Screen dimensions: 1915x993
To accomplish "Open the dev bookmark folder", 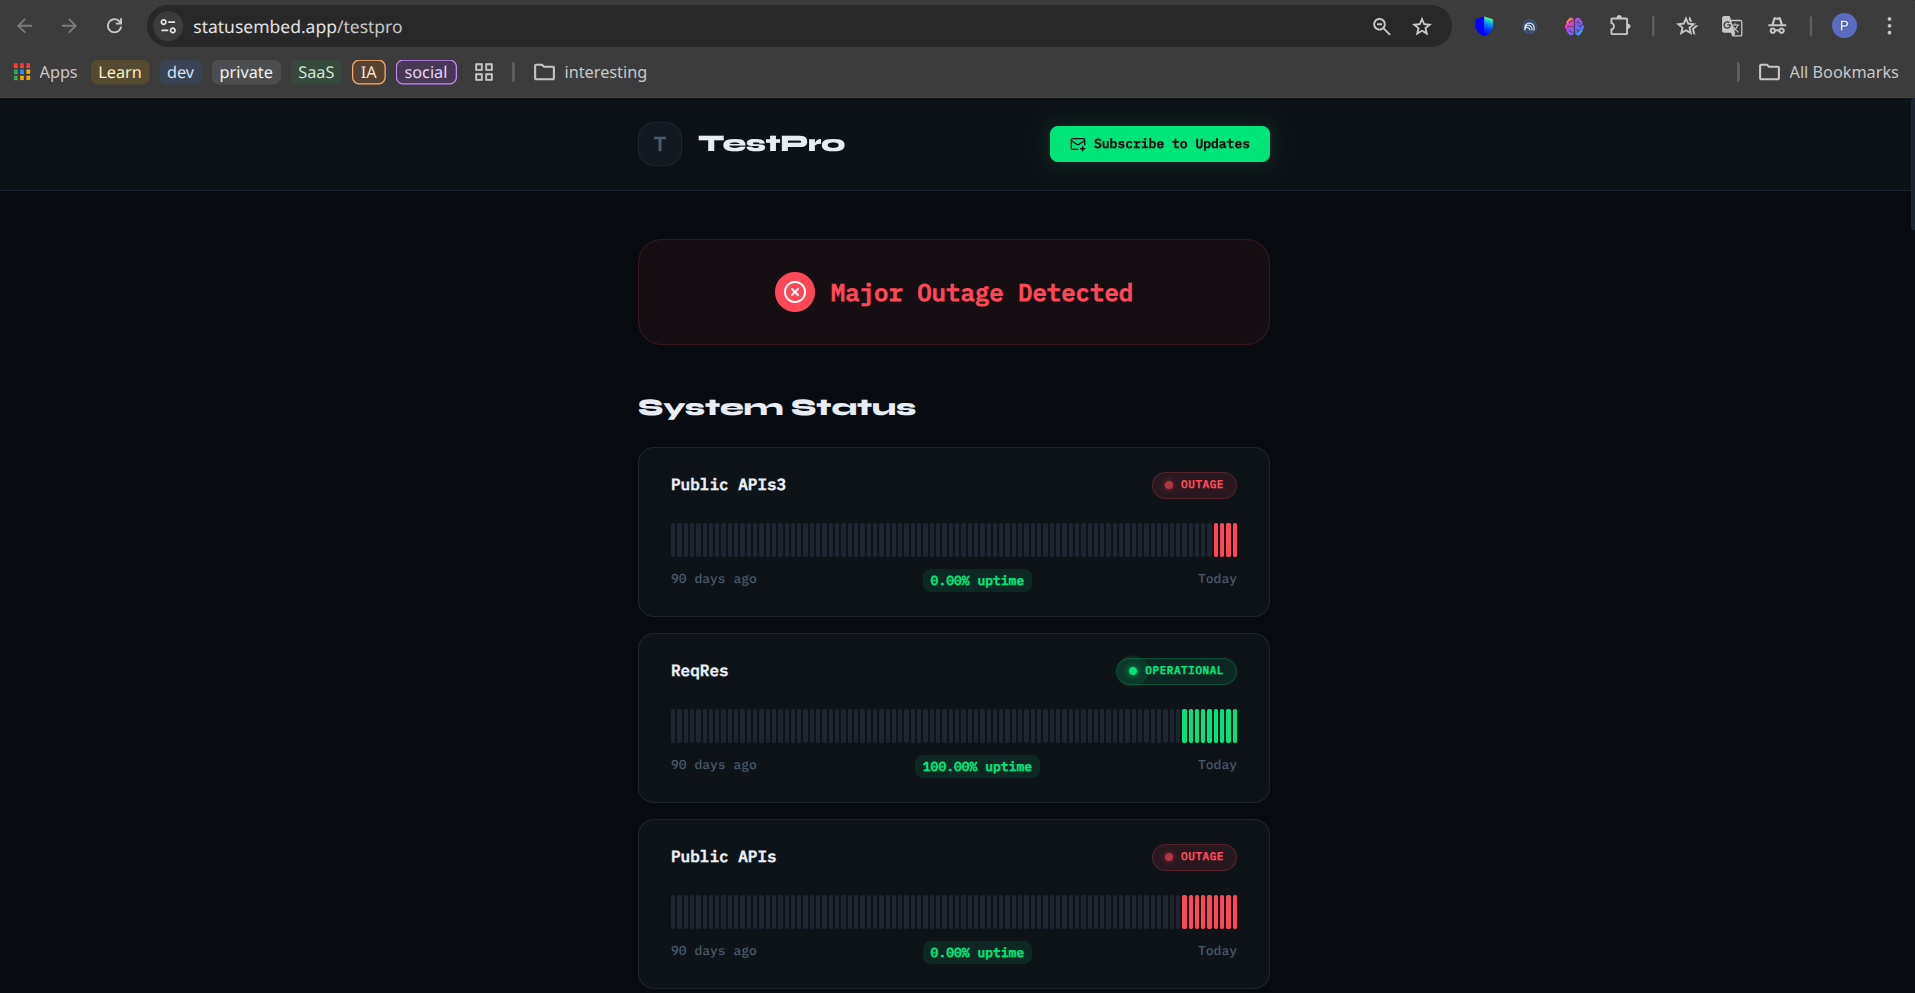I will pyautogui.click(x=181, y=72).
